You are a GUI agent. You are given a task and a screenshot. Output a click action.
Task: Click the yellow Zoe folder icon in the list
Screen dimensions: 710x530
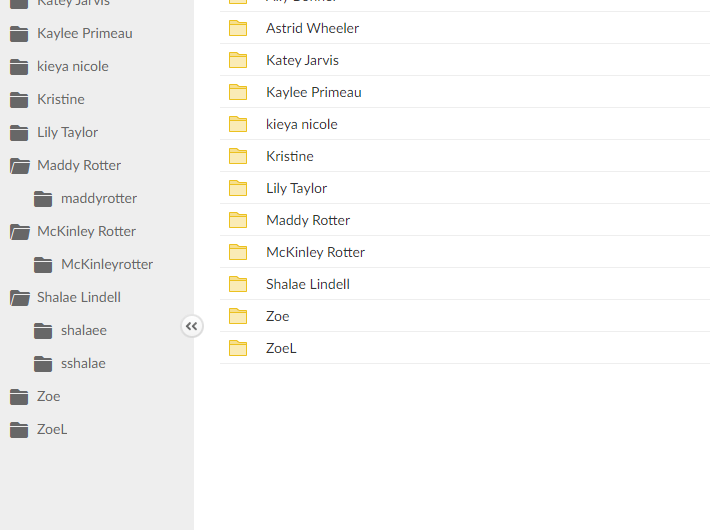pyautogui.click(x=238, y=316)
